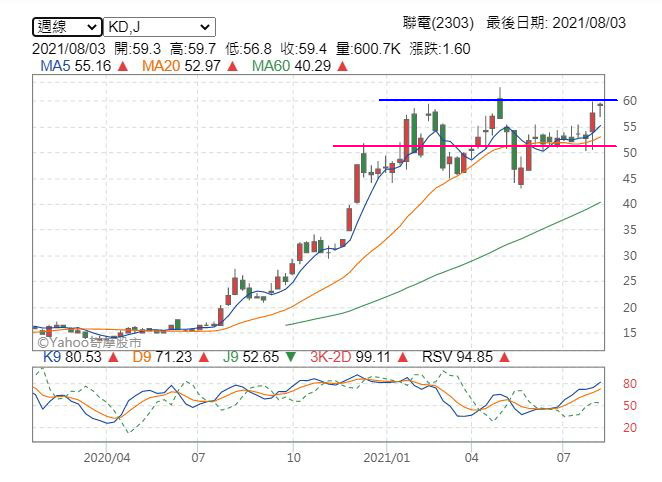Click the 80 level on KD axis
Screen dimensions: 662x482
tap(629, 384)
